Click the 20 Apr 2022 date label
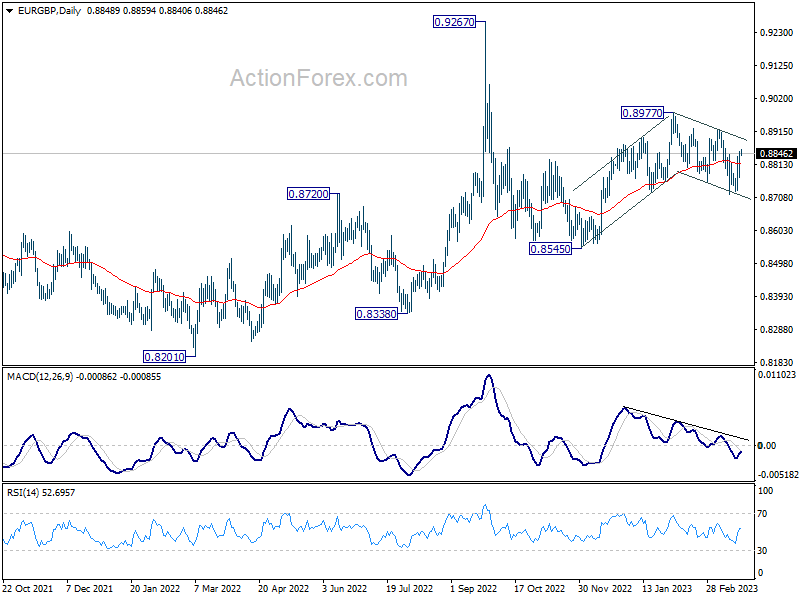 coord(284,588)
